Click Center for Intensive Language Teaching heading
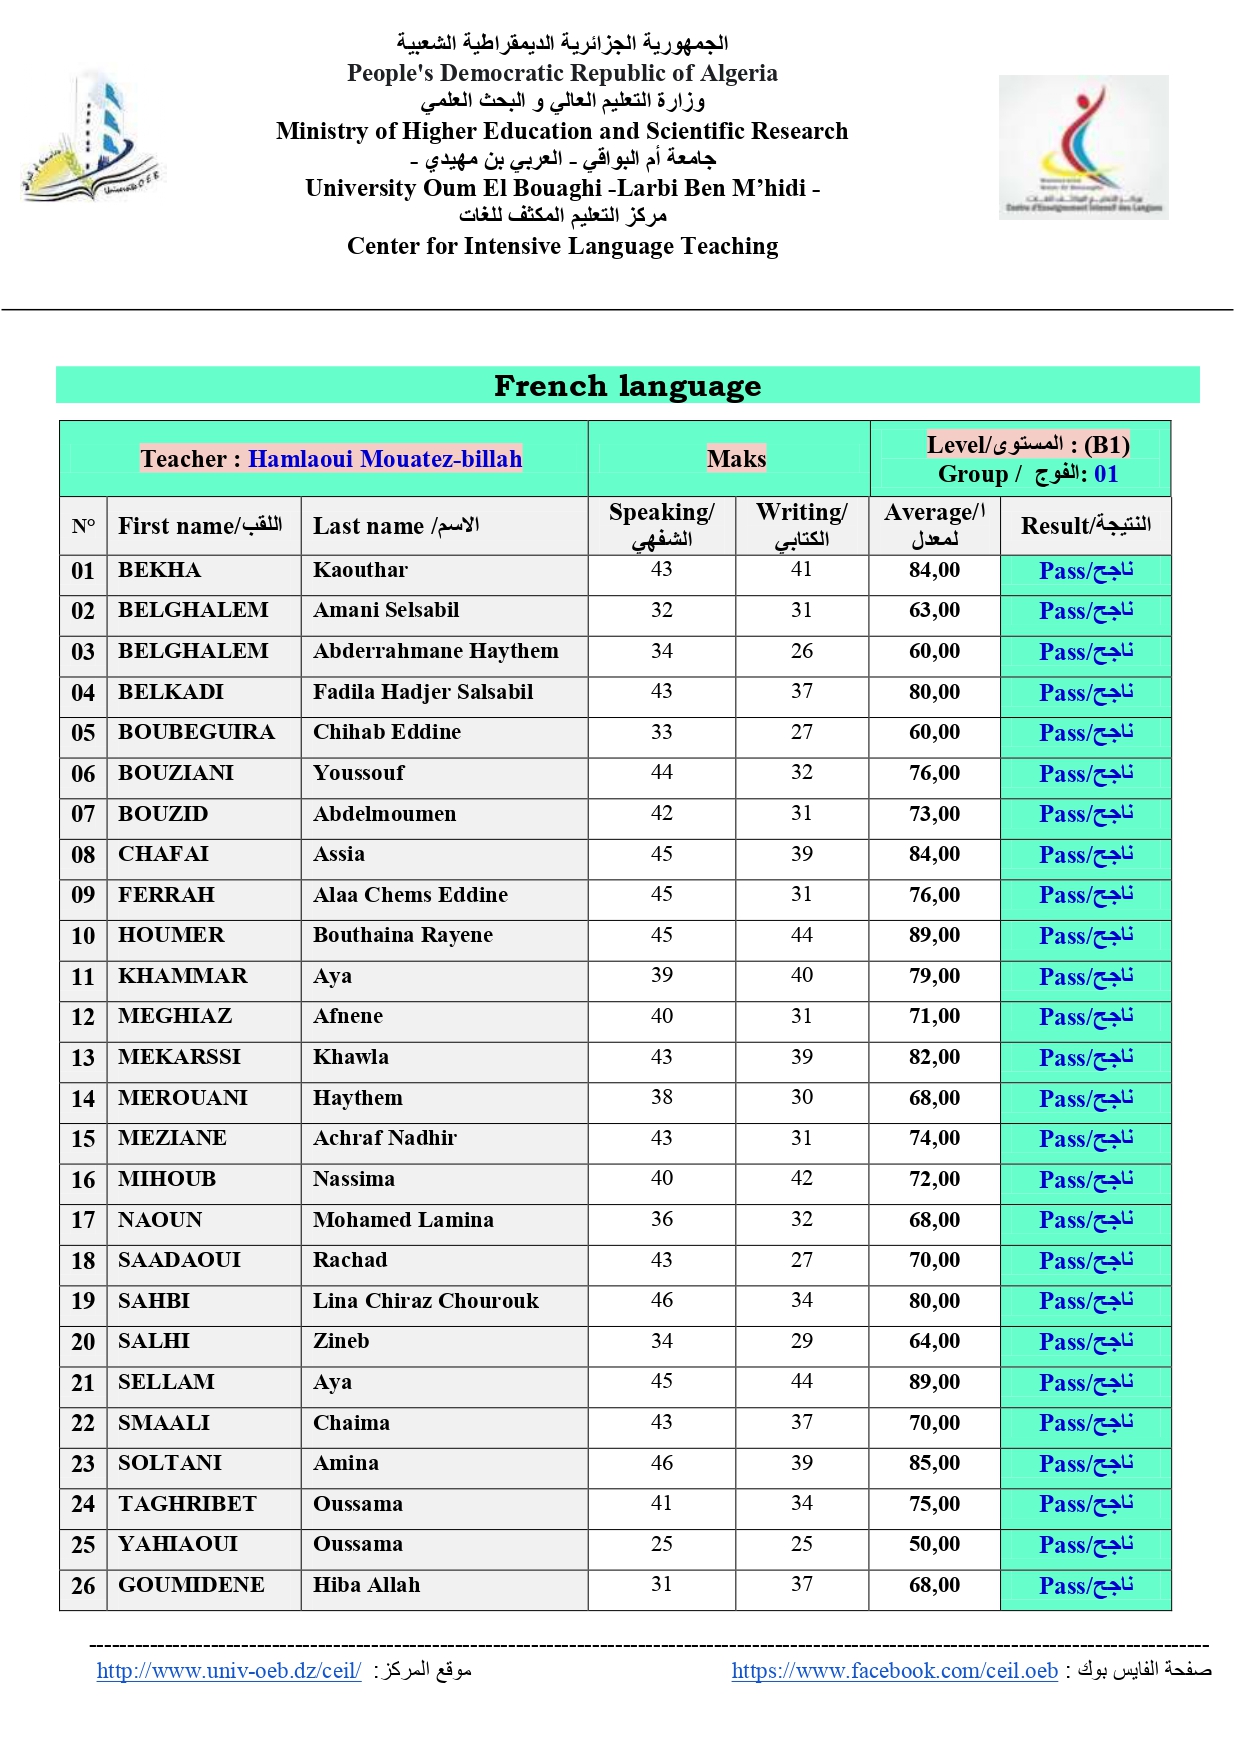The image size is (1241, 1755). point(562,246)
